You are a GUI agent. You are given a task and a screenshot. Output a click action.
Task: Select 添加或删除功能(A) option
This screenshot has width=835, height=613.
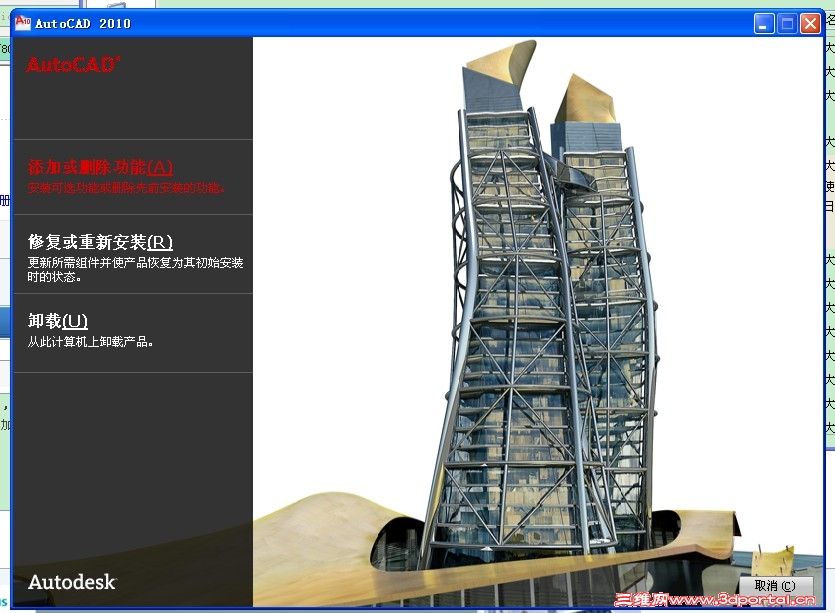coord(100,167)
